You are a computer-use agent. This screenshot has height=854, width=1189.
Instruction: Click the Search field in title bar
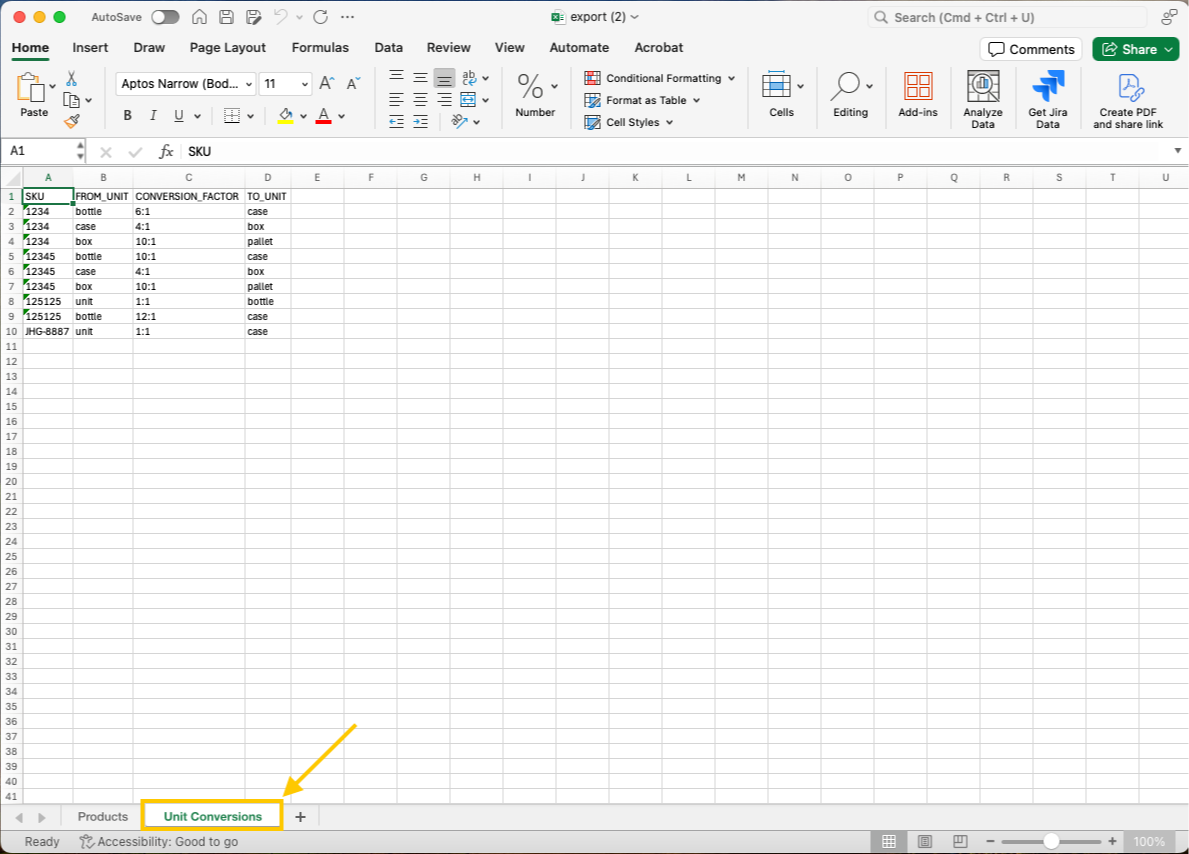pos(1007,17)
